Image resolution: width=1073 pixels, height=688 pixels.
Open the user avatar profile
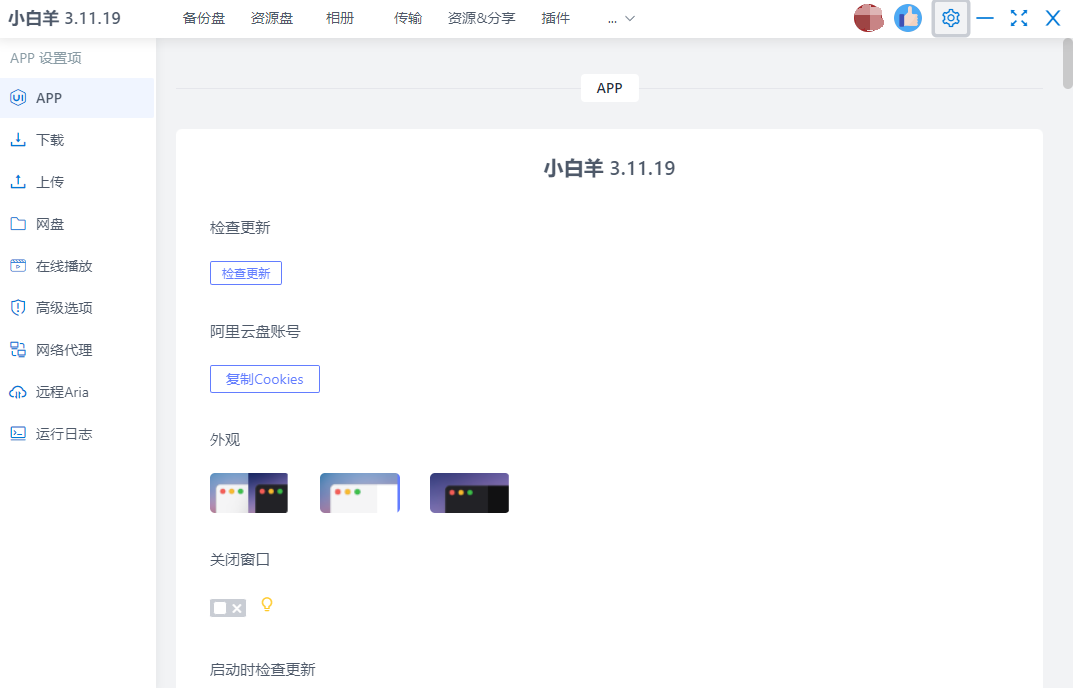[x=868, y=18]
